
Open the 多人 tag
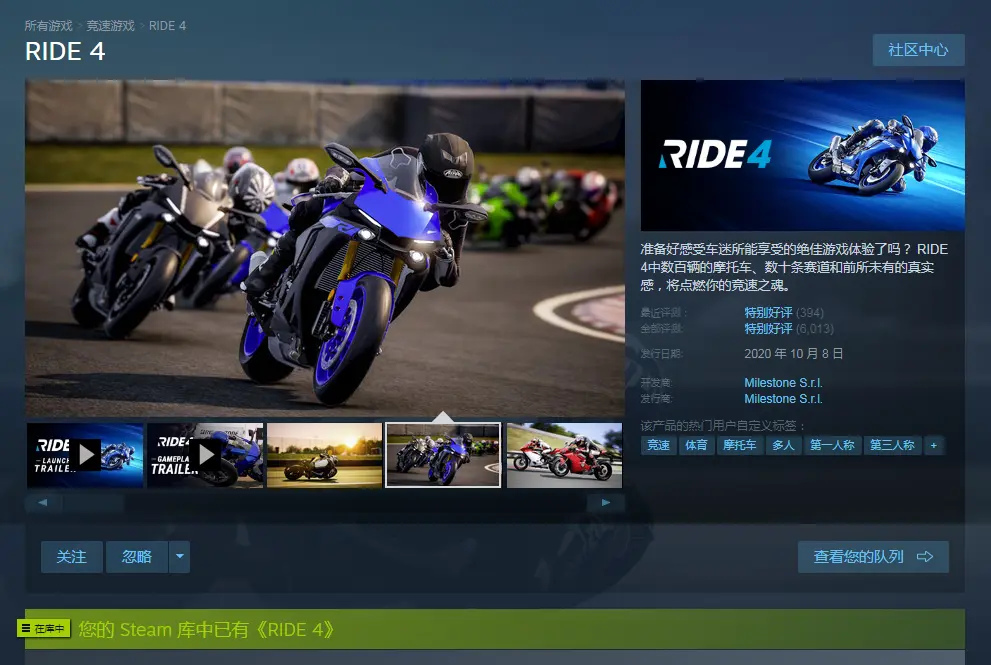783,445
